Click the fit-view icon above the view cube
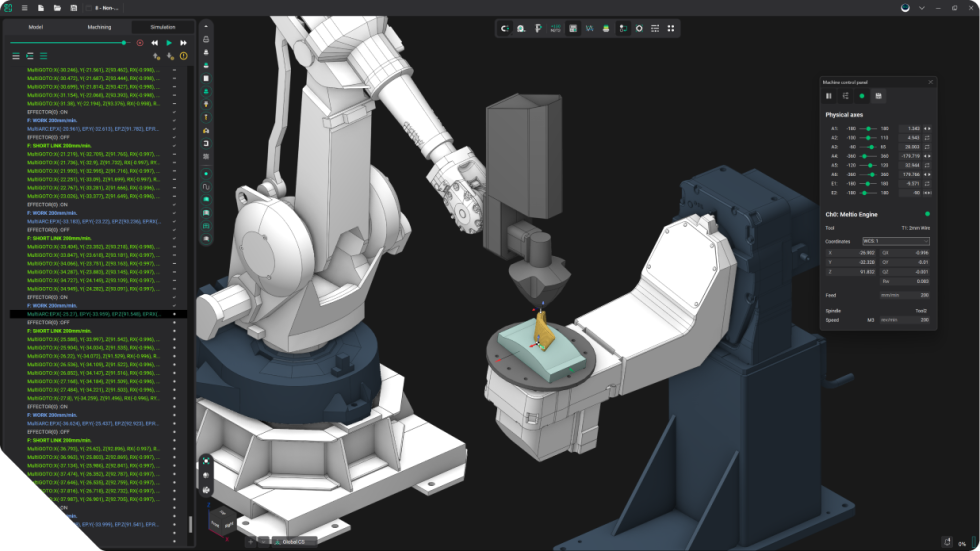Image resolution: width=980 pixels, height=551 pixels. tap(206, 461)
